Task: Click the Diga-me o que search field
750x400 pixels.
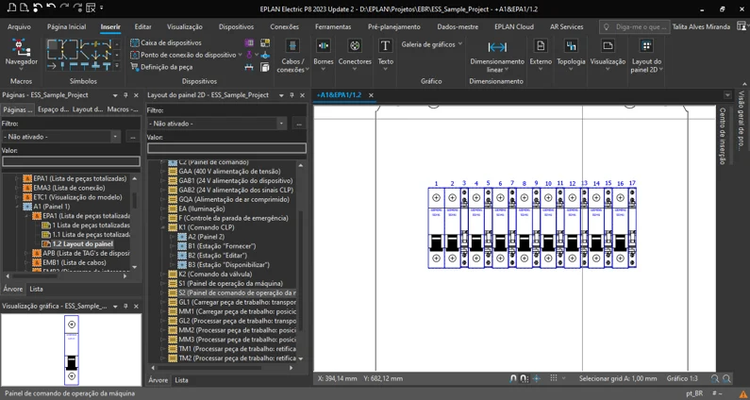Action: click(635, 27)
